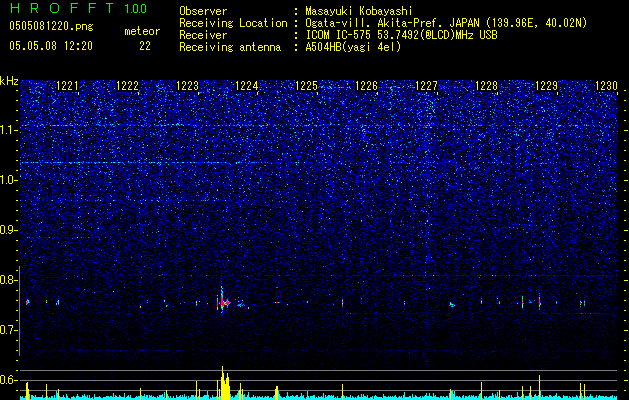This screenshot has width=629, height=400.
Task: Click the 0.8 kHz frequency label
Action: [x=9, y=280]
